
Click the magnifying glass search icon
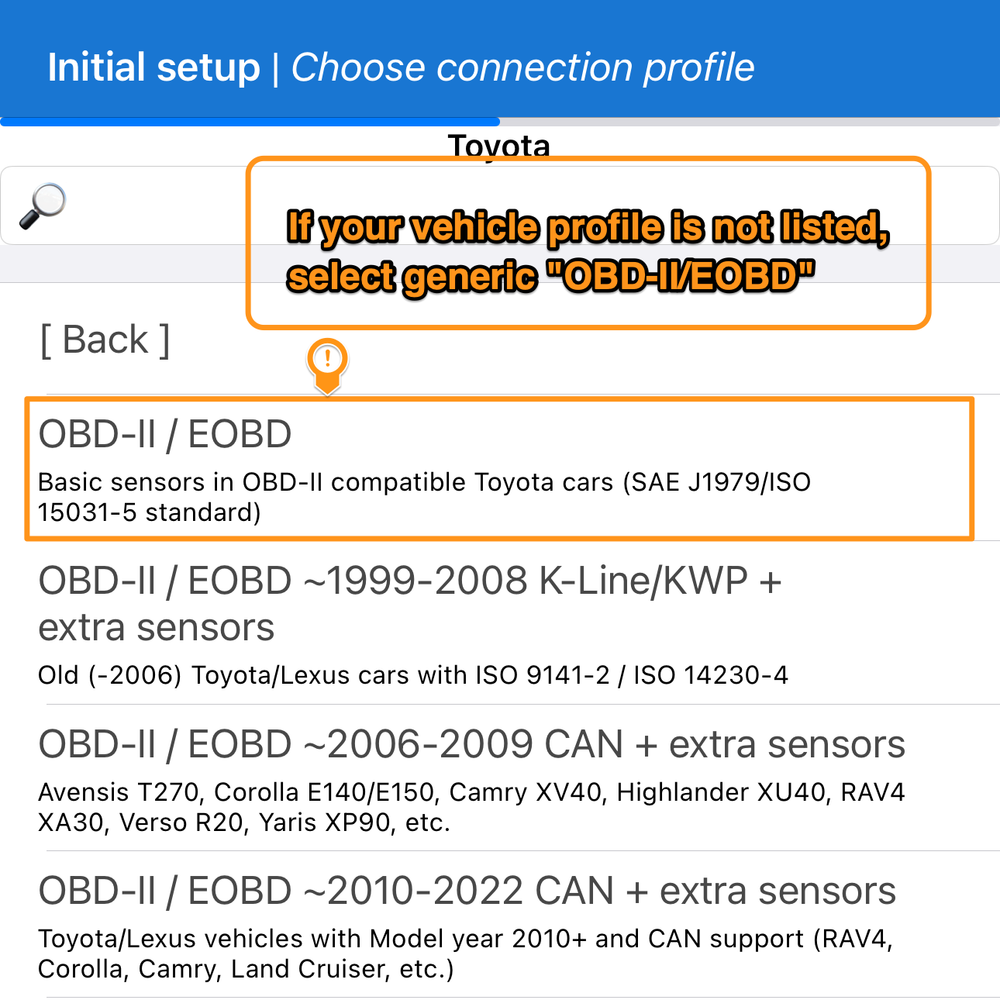click(x=42, y=204)
